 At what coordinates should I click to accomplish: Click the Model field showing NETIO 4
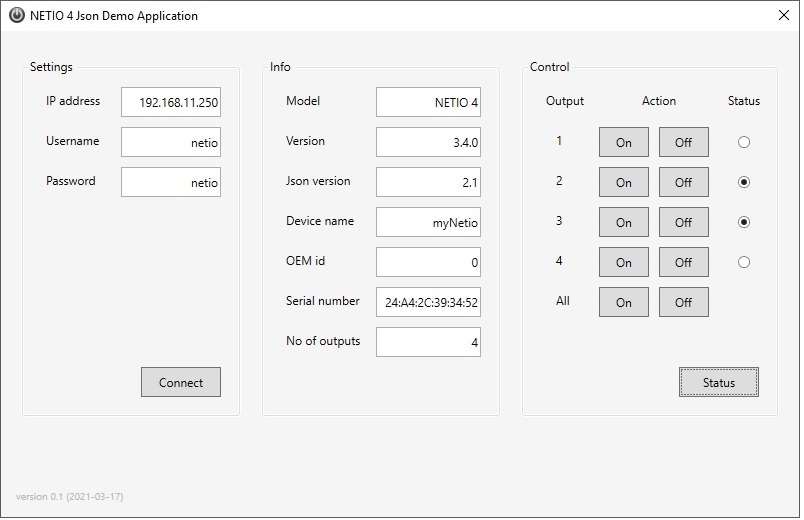point(428,102)
